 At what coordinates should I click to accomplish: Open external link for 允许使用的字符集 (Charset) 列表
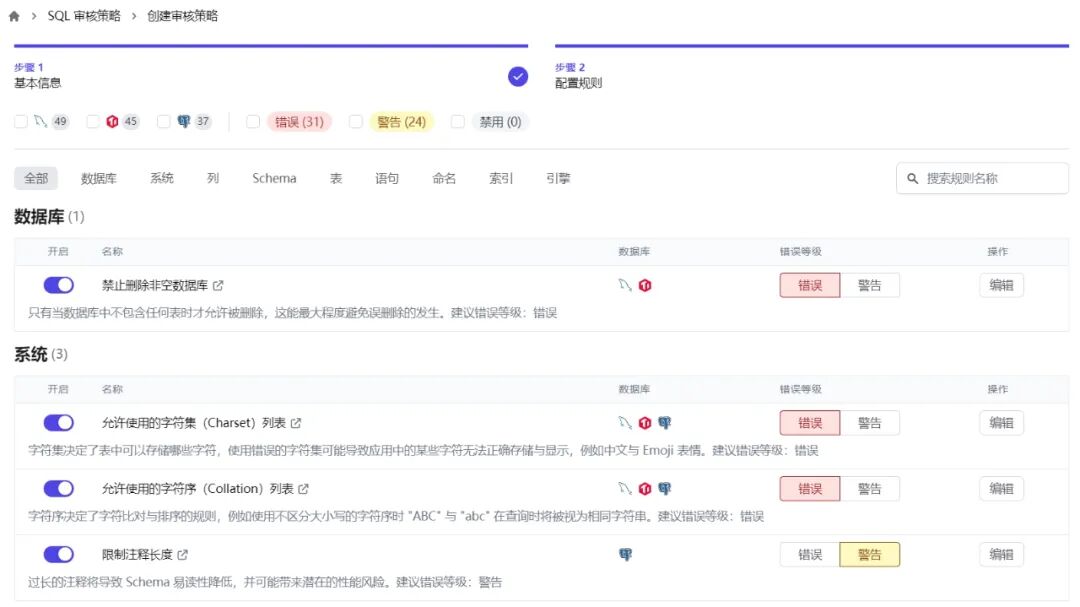pyautogui.click(x=296, y=423)
